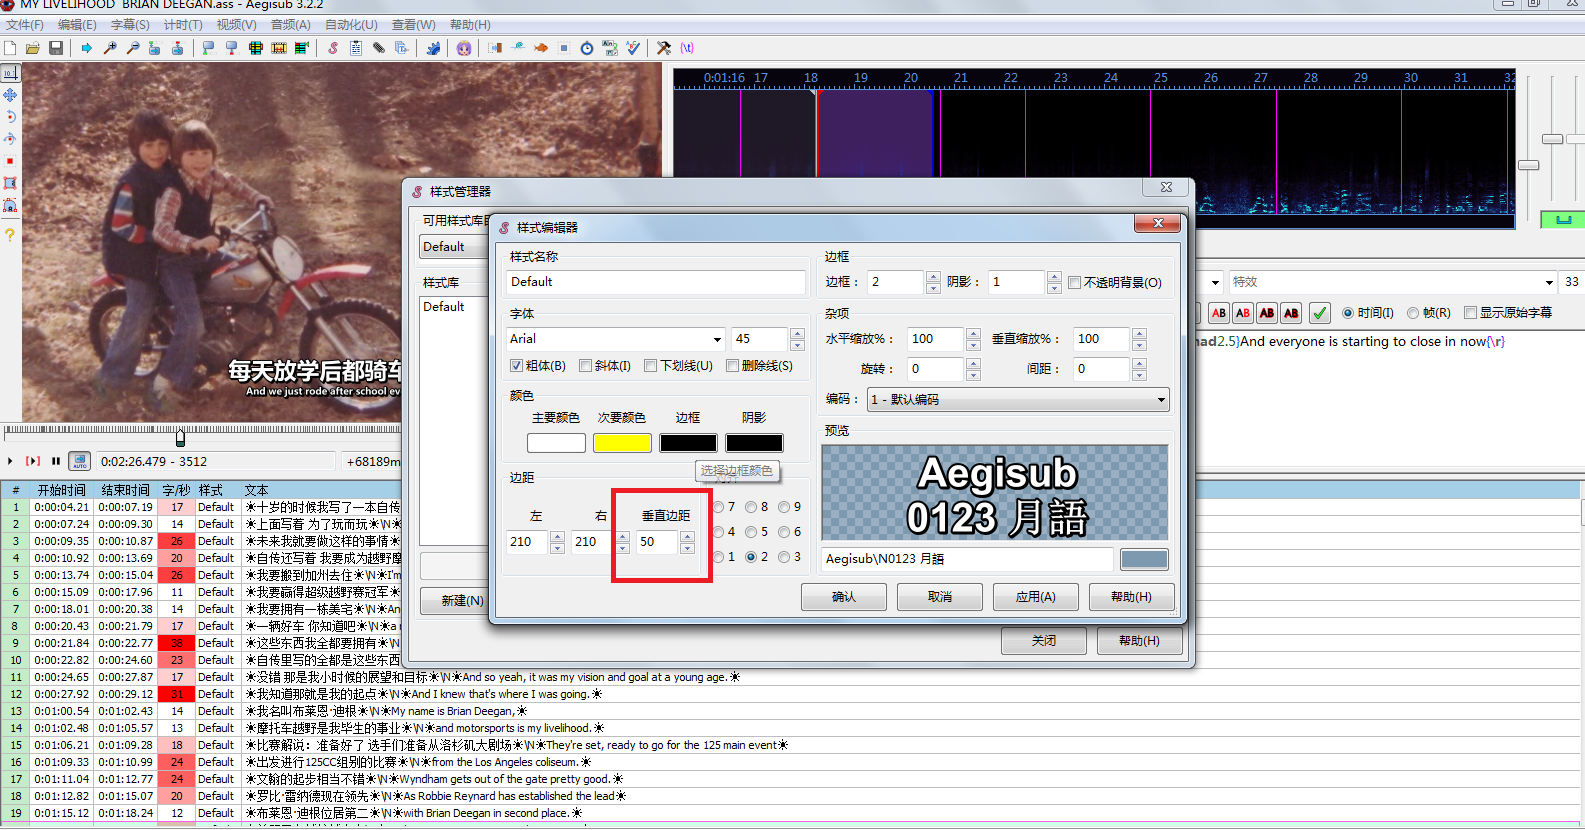Zoom out the video using magnifier minus

133,48
